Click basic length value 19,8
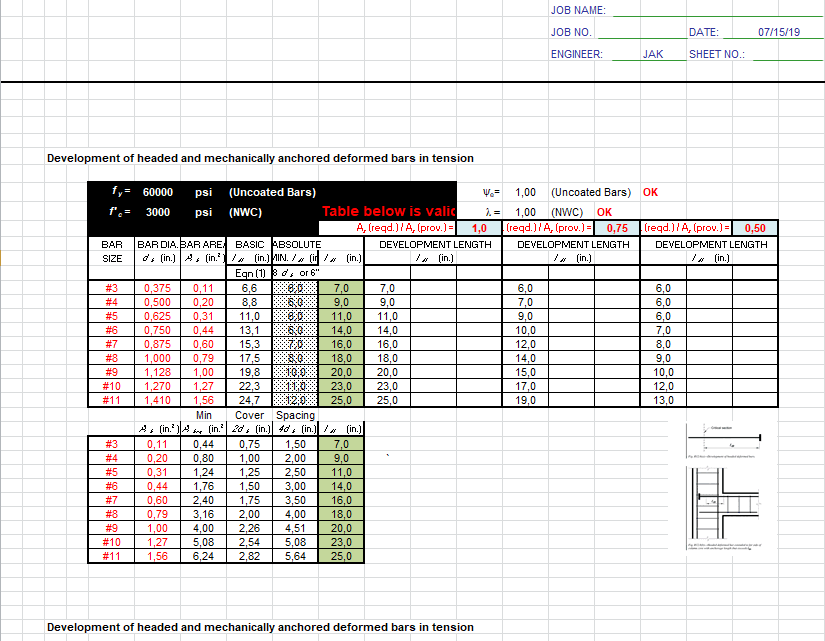The width and height of the screenshot is (825, 641). (249, 372)
